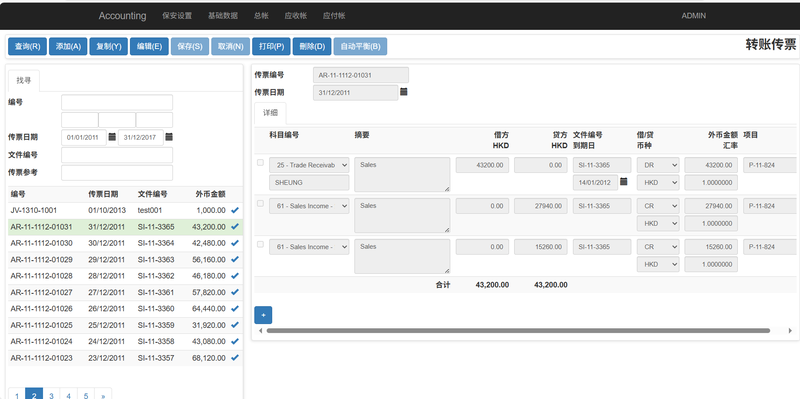Image resolution: width=800 pixels, height=399 pixels.
Task: Click checkmark on row AR-11-1112-01026
Action: (235, 308)
